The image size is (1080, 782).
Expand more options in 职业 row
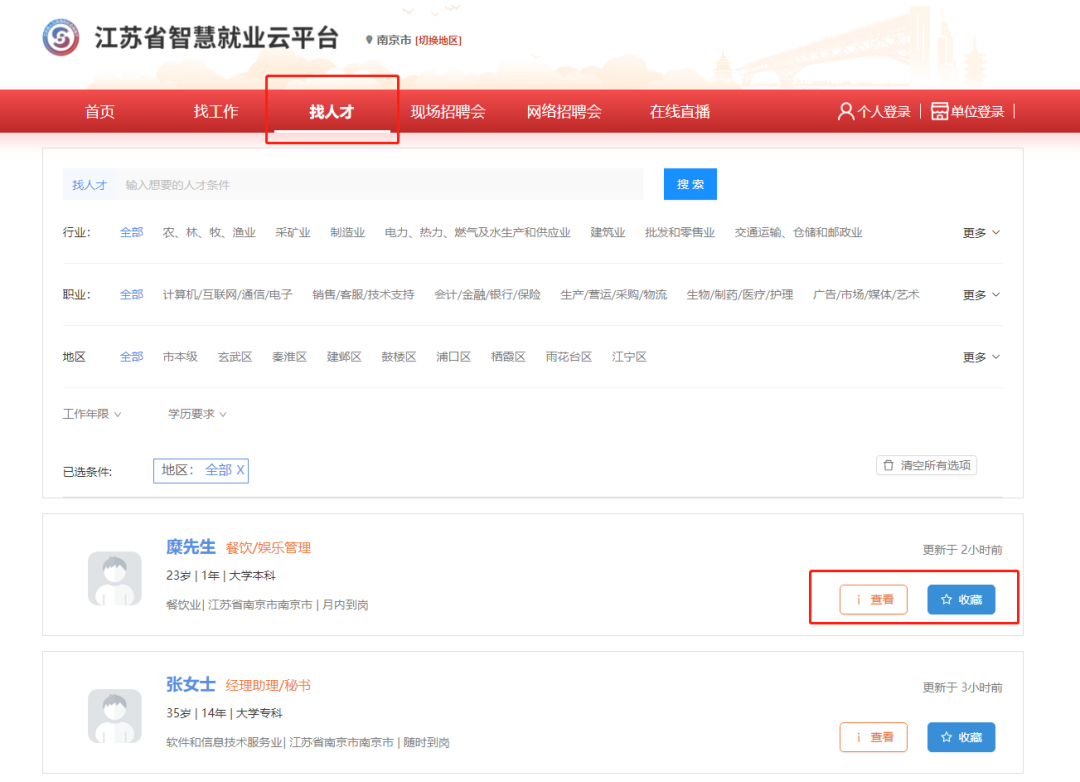coord(980,295)
